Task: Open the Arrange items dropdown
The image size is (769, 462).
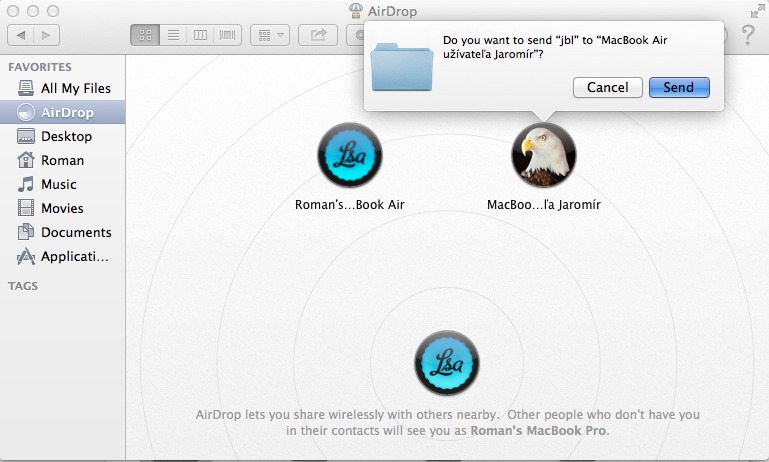Action: [x=270, y=35]
